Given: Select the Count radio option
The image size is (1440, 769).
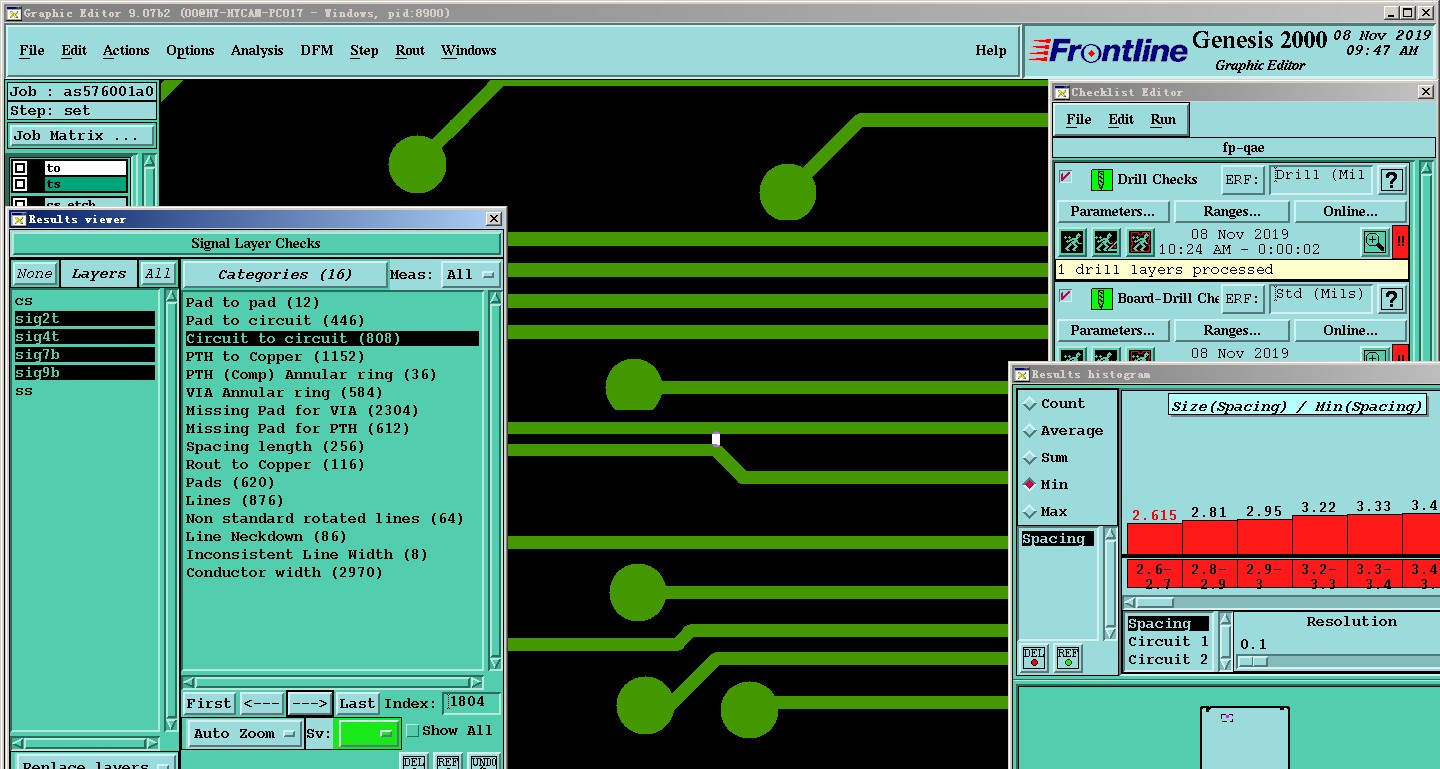Looking at the screenshot, I should click(x=1030, y=404).
